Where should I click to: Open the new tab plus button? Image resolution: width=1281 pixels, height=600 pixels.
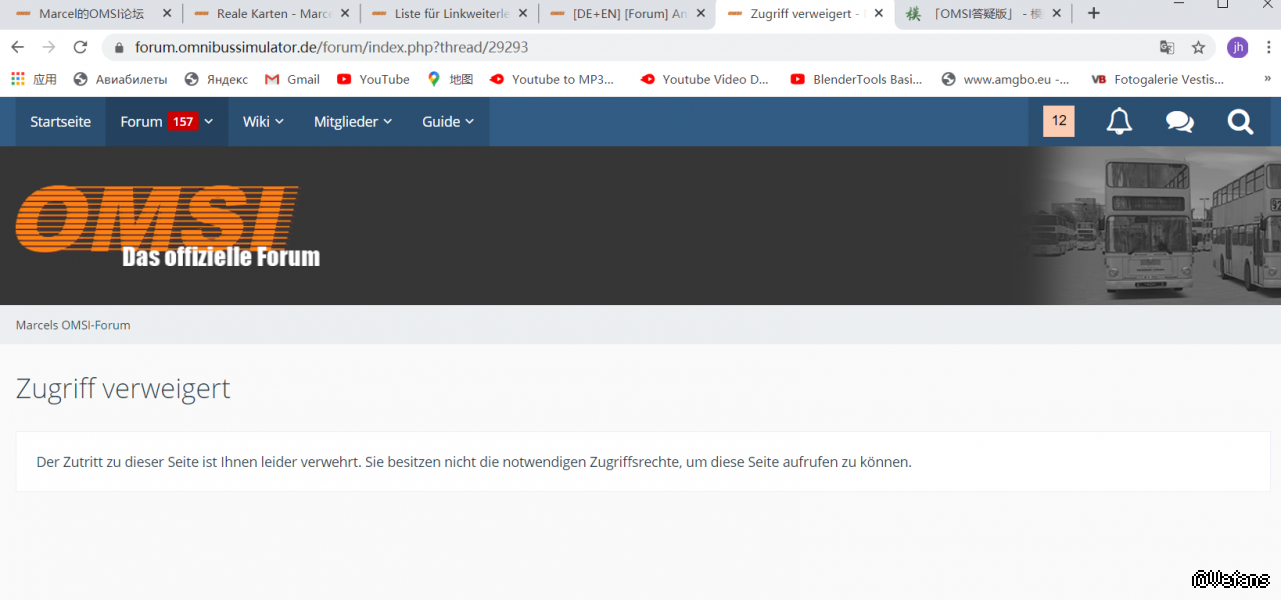pyautogui.click(x=1094, y=13)
